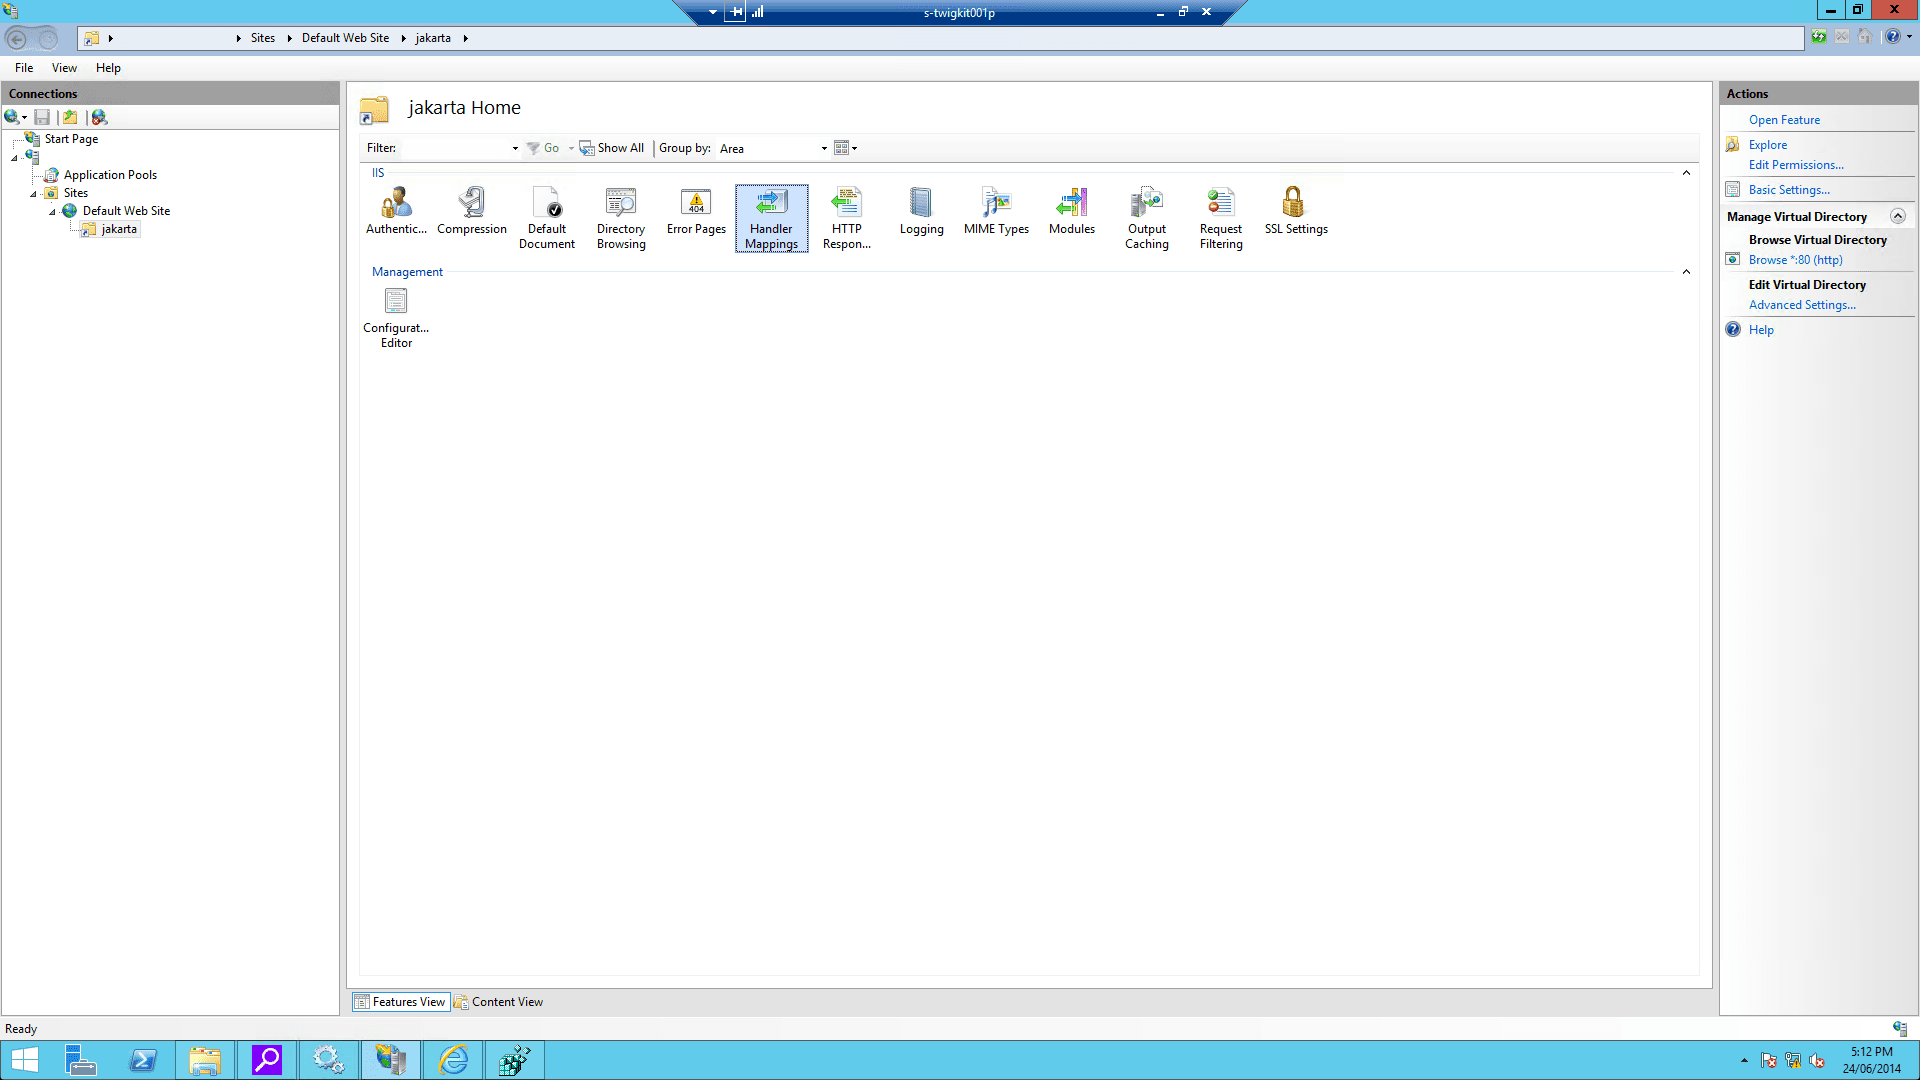1920x1080 pixels.
Task: Collapse the IIS group section
Action: pos(1686,173)
